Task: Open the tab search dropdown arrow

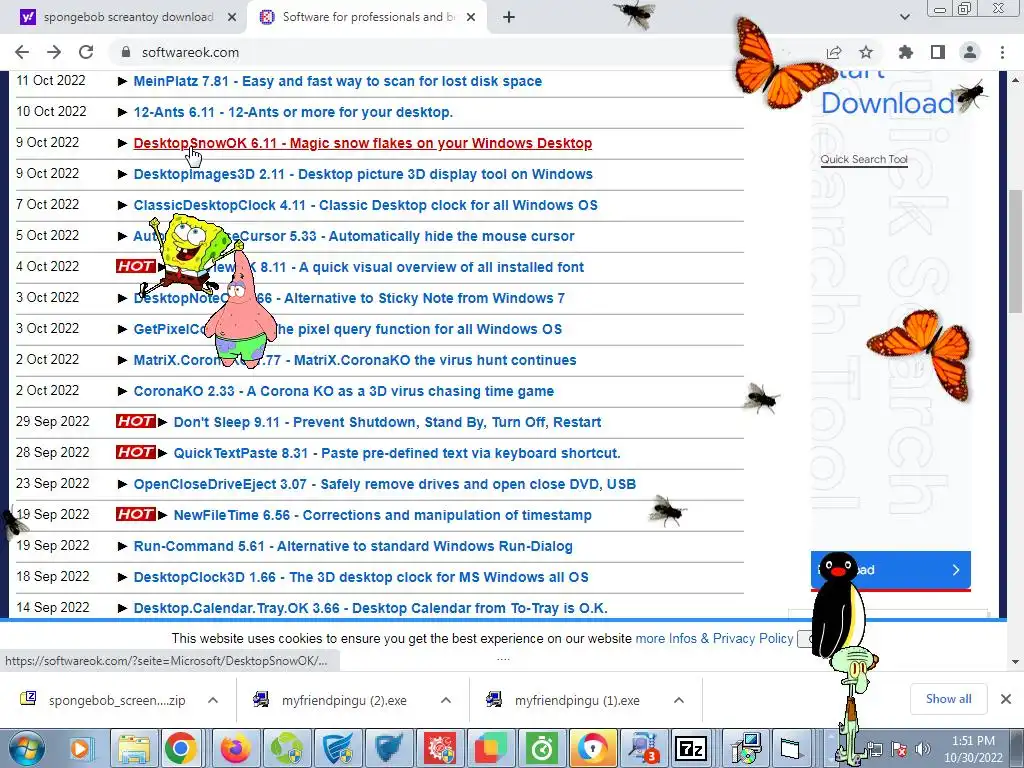Action: coord(904,17)
